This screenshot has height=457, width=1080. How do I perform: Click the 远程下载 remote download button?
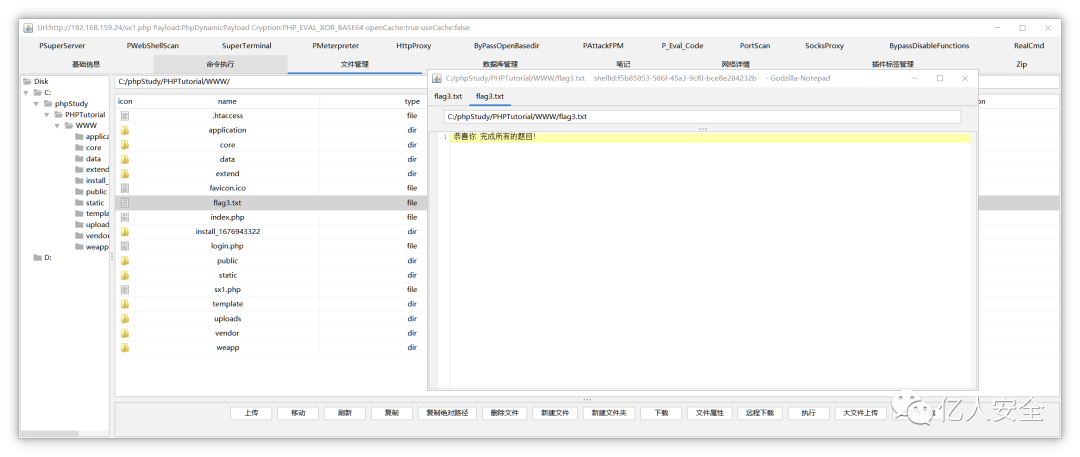click(760, 413)
